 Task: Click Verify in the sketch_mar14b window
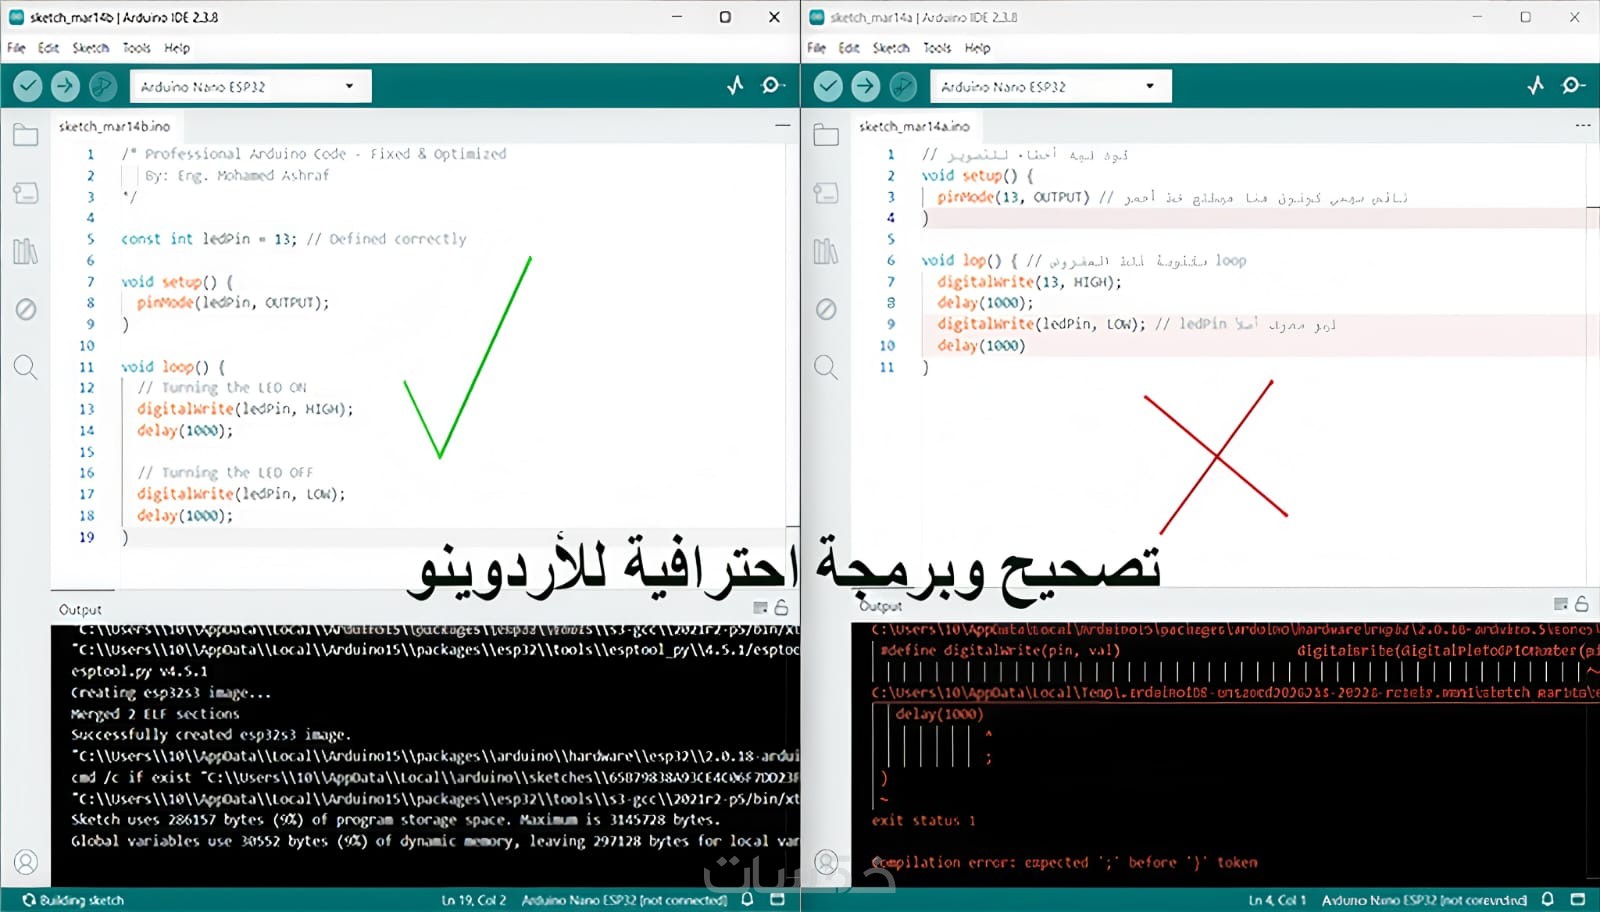[x=28, y=86]
